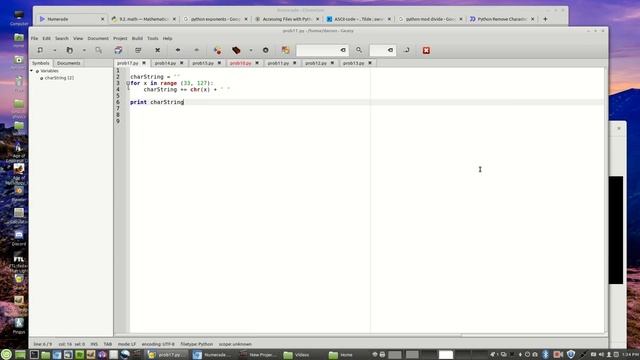Screen dimensions: 640x360
Task: Switch to the prob13.py editor tab
Action: (x=353, y=63)
